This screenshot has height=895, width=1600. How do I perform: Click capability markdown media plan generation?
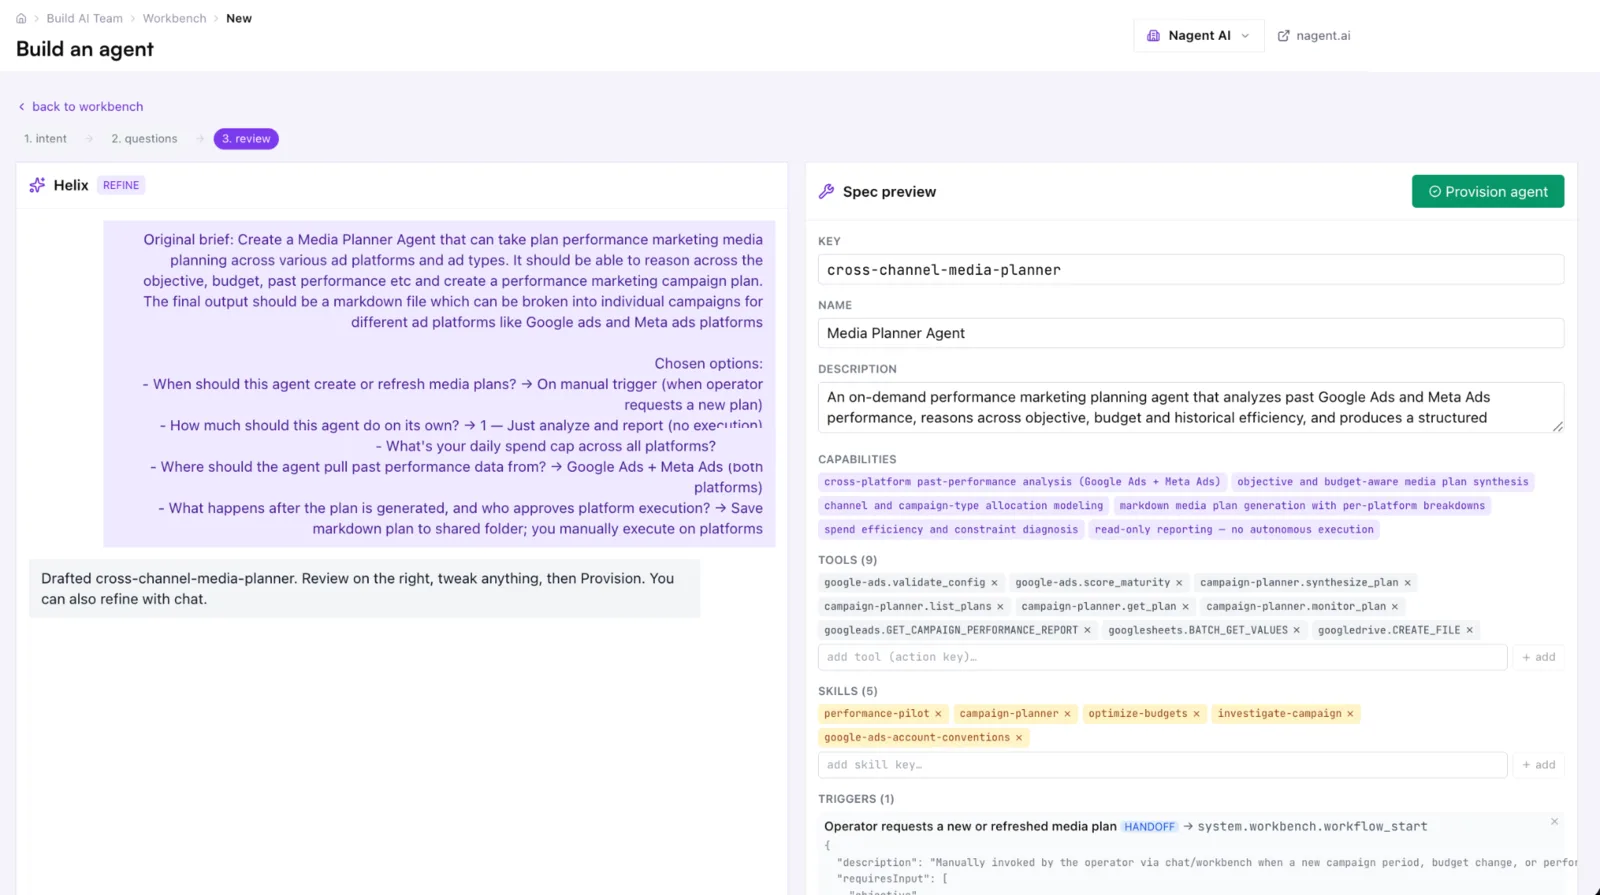1302,506
